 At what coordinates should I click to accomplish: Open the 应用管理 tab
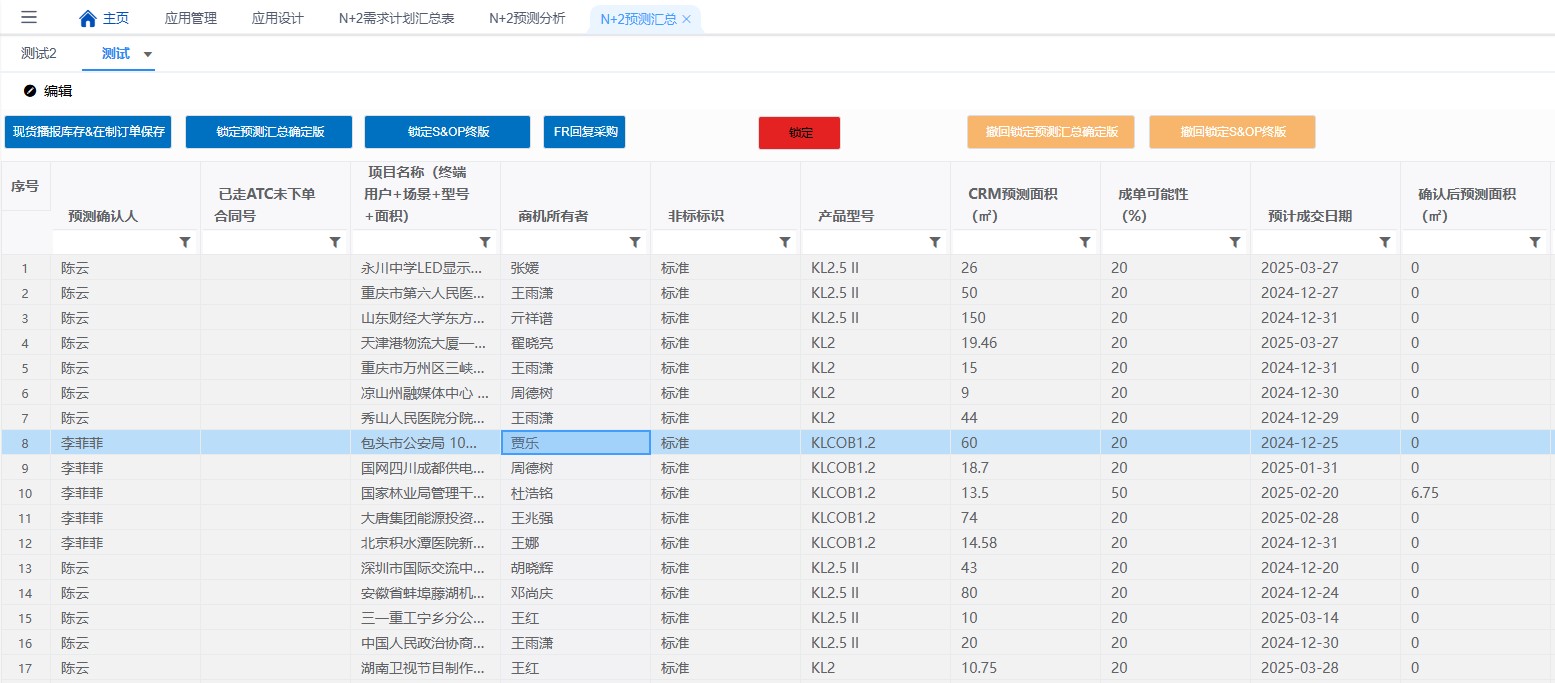(190, 19)
